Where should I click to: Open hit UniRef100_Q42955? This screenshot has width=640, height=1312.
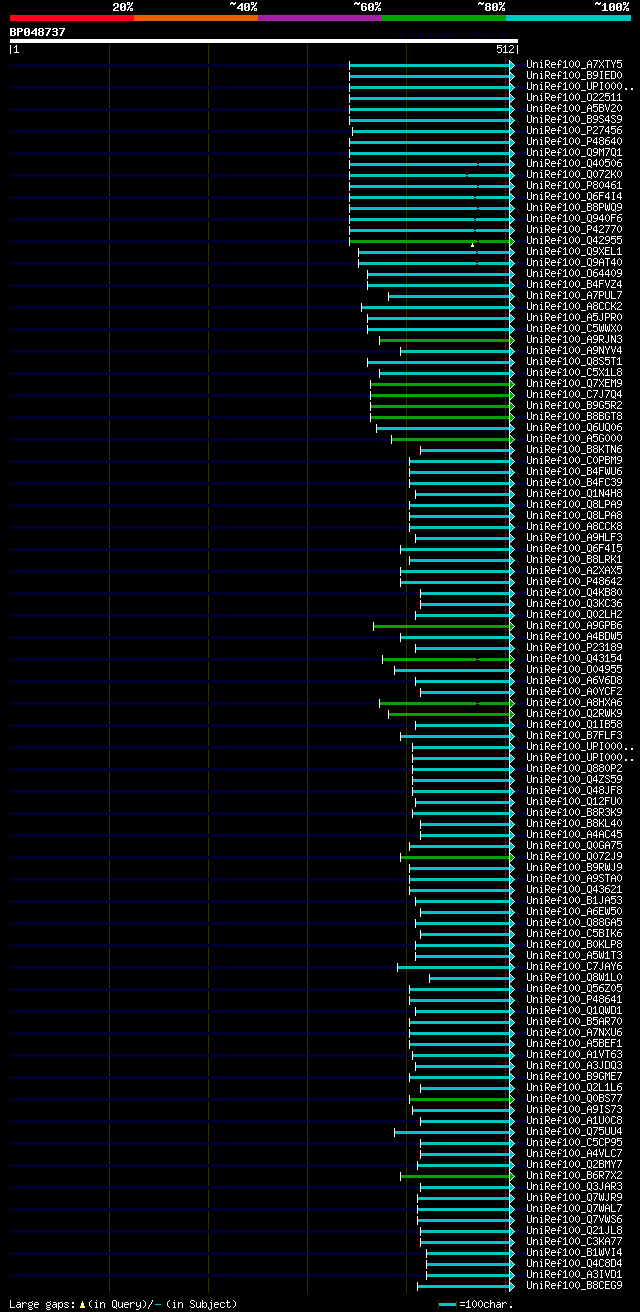[x=574, y=240]
